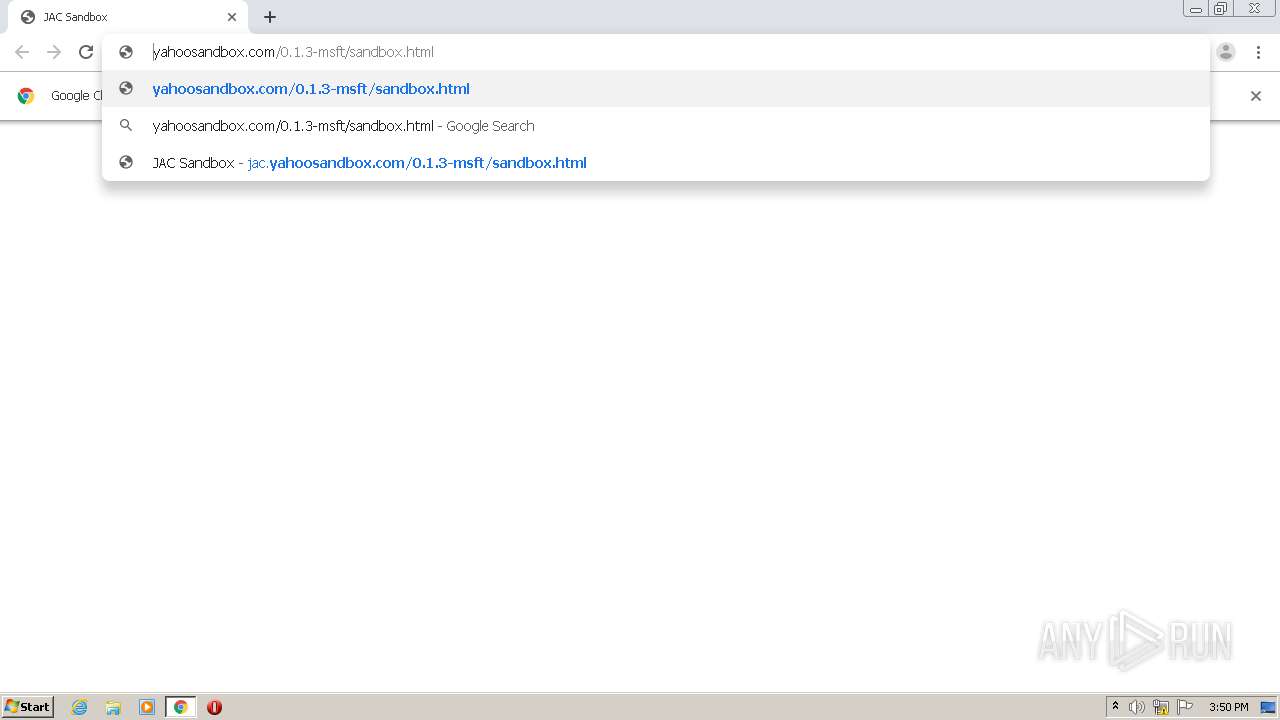Open the volume speaker tray icon
Viewport: 1280px width, 720px height.
tap(1137, 707)
